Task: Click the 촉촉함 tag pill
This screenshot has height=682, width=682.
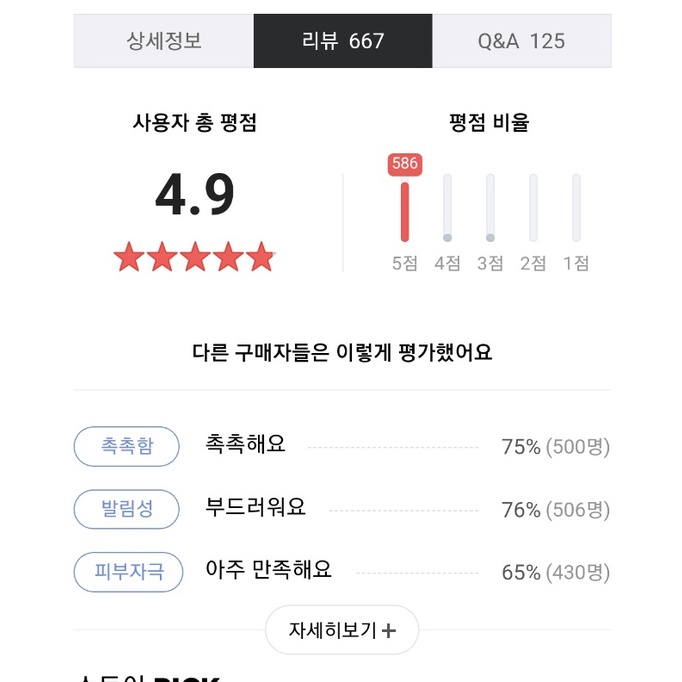Action: [127, 446]
